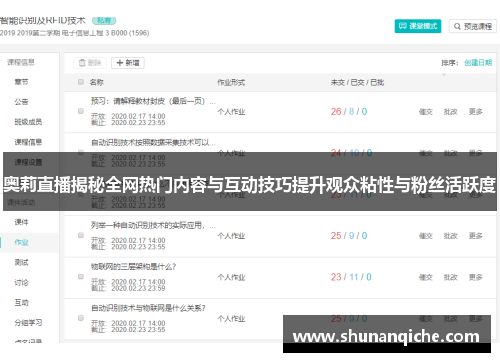Image resolution: width=500 pixels, height=362 pixels.
Task: Click the 未交 / 已交 / 已批 column header
Action: (x=357, y=82)
